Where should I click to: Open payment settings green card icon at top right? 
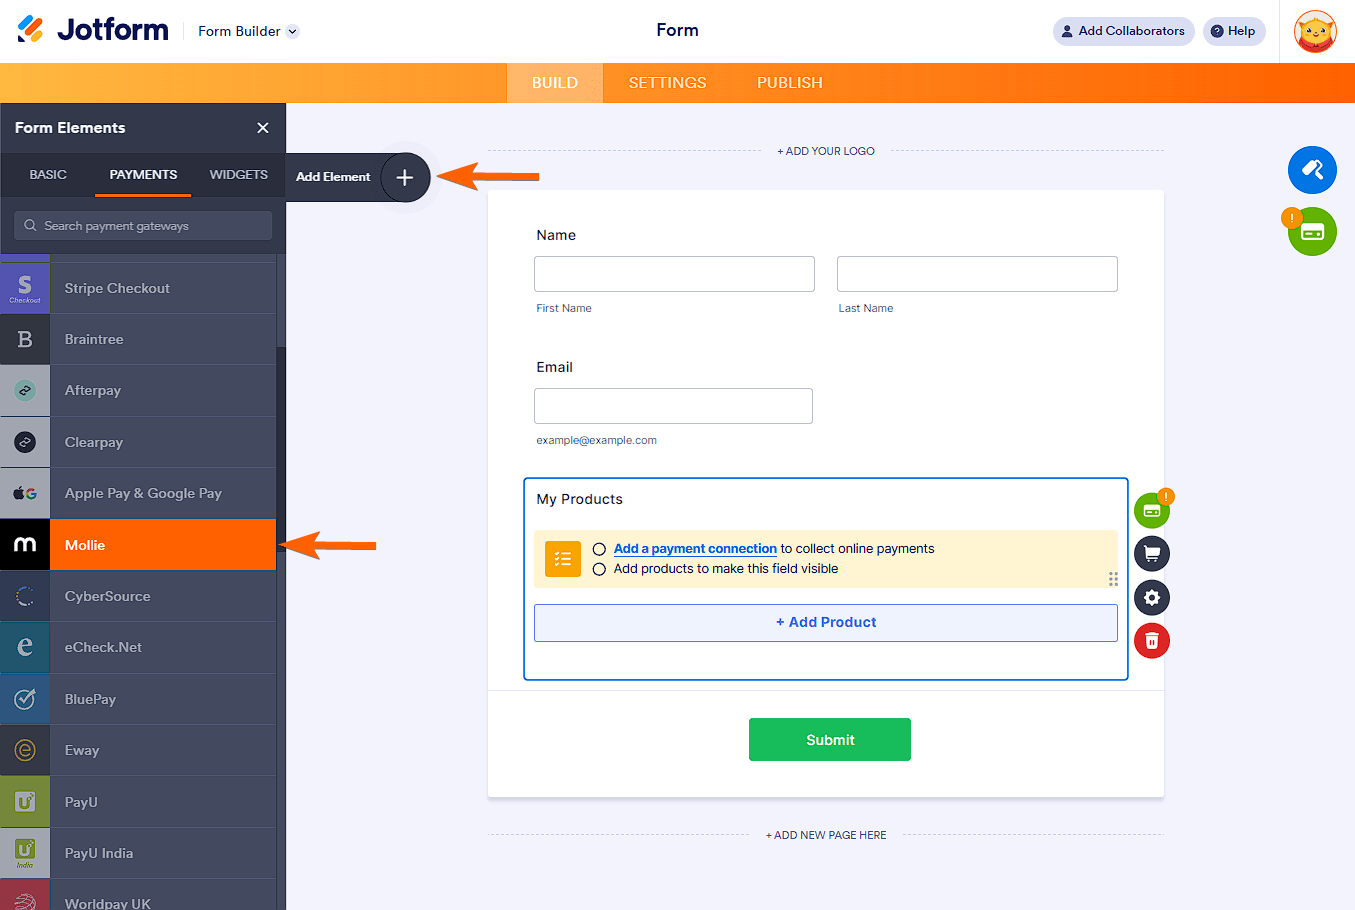point(1312,232)
